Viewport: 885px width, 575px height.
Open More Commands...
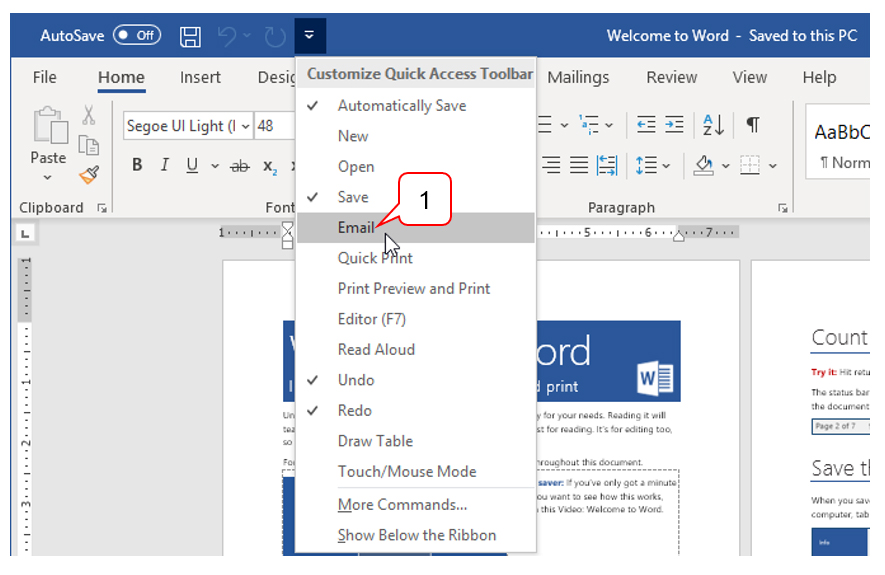click(x=415, y=504)
